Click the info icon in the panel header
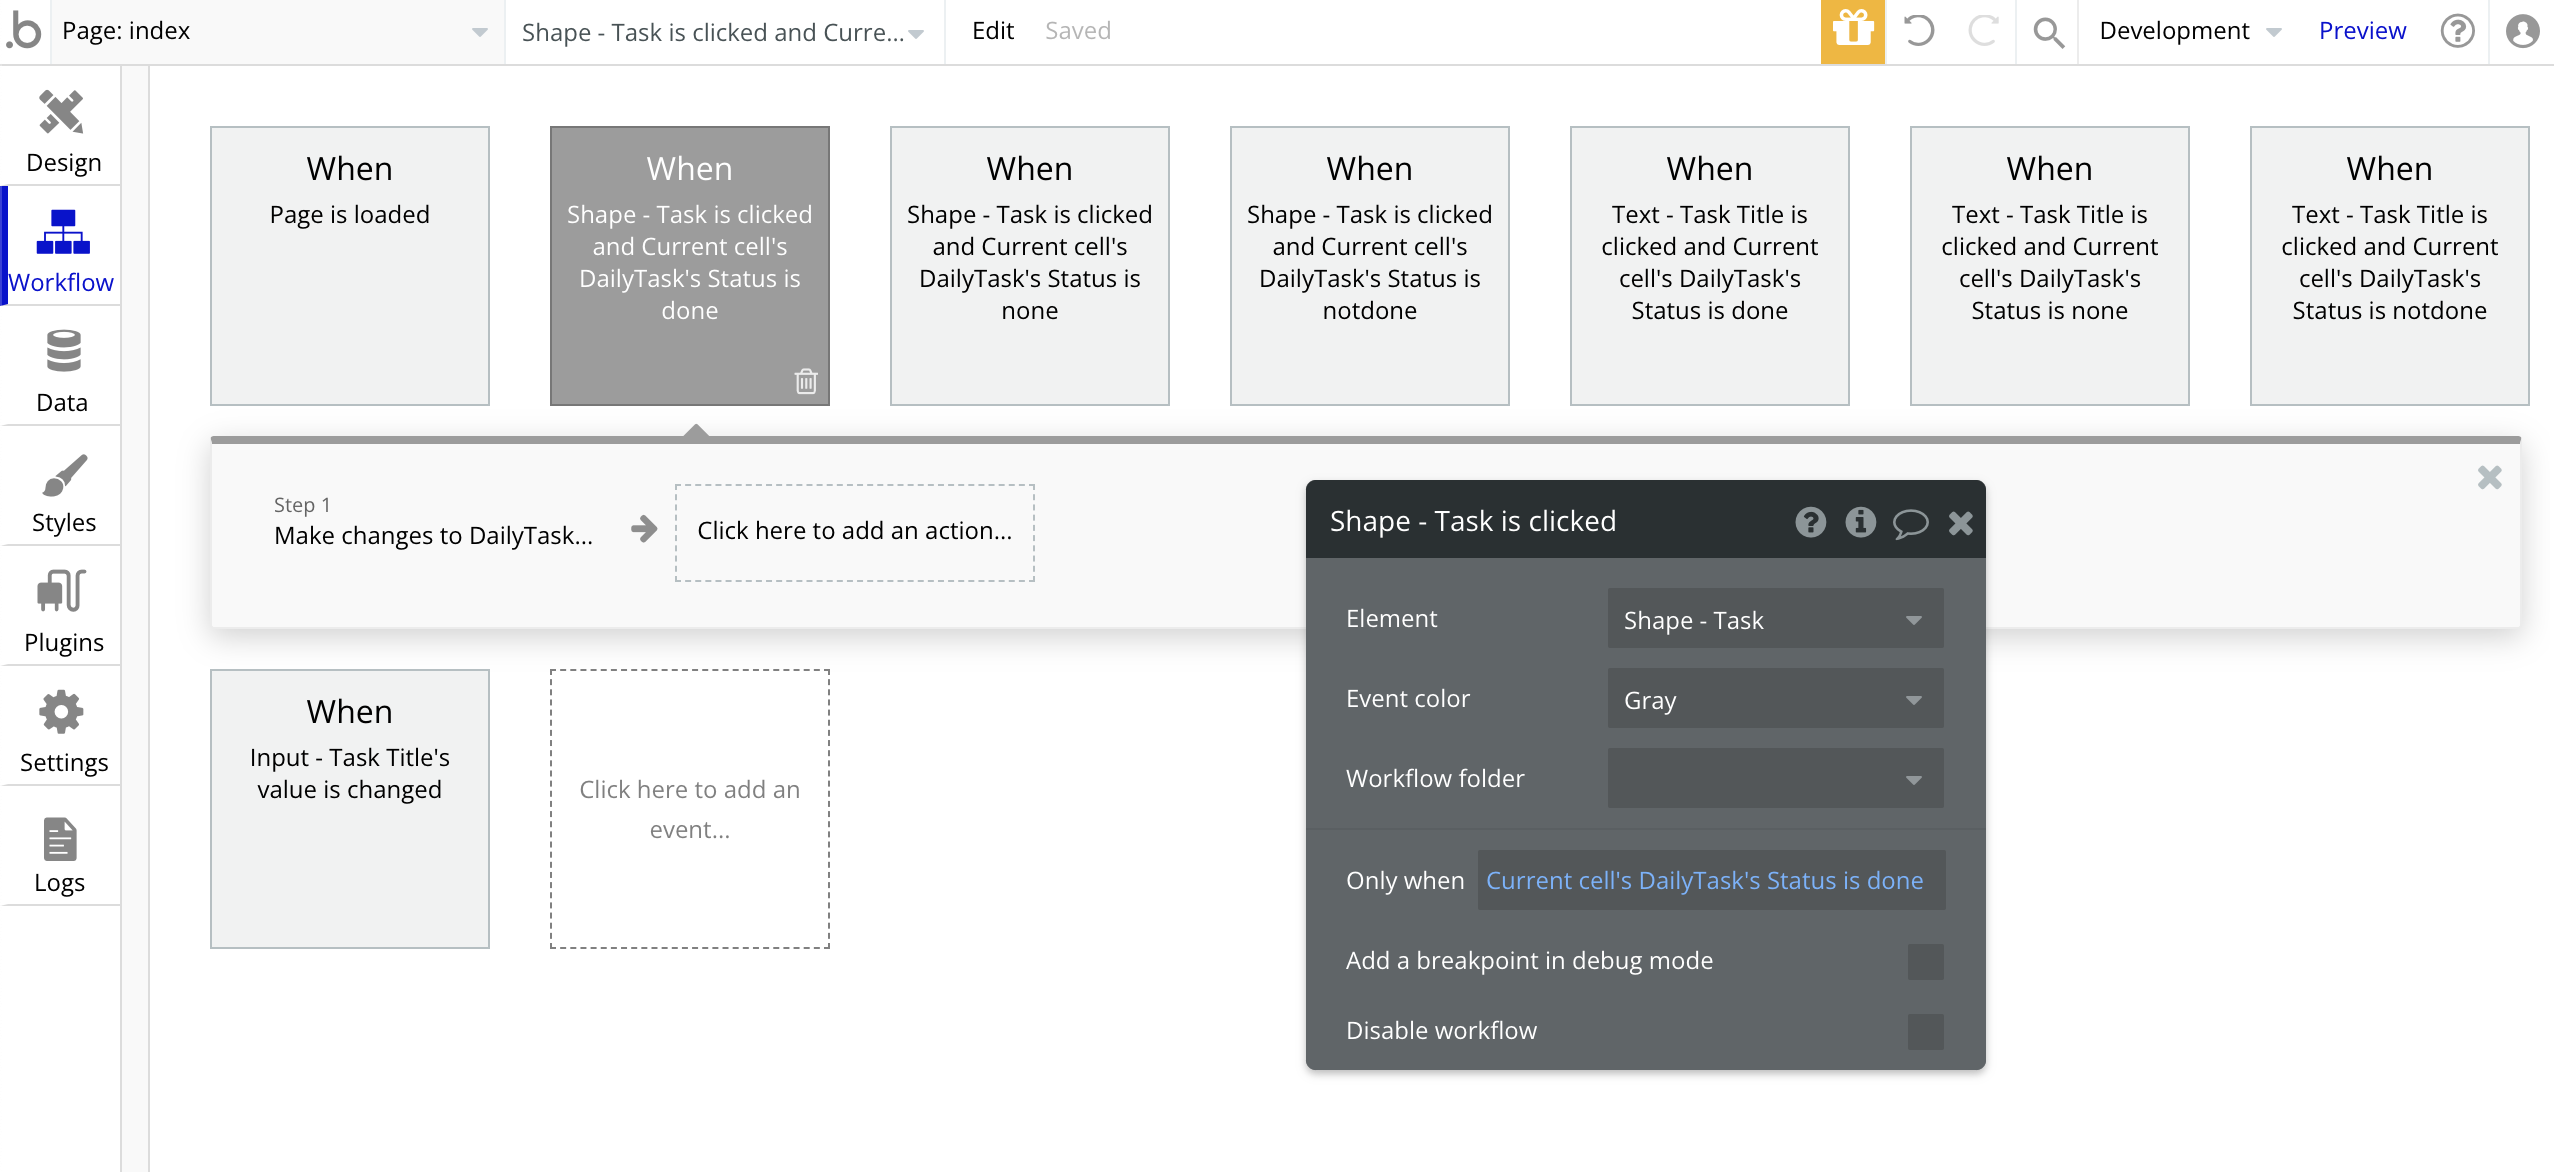This screenshot has width=2554, height=1172. point(1860,522)
